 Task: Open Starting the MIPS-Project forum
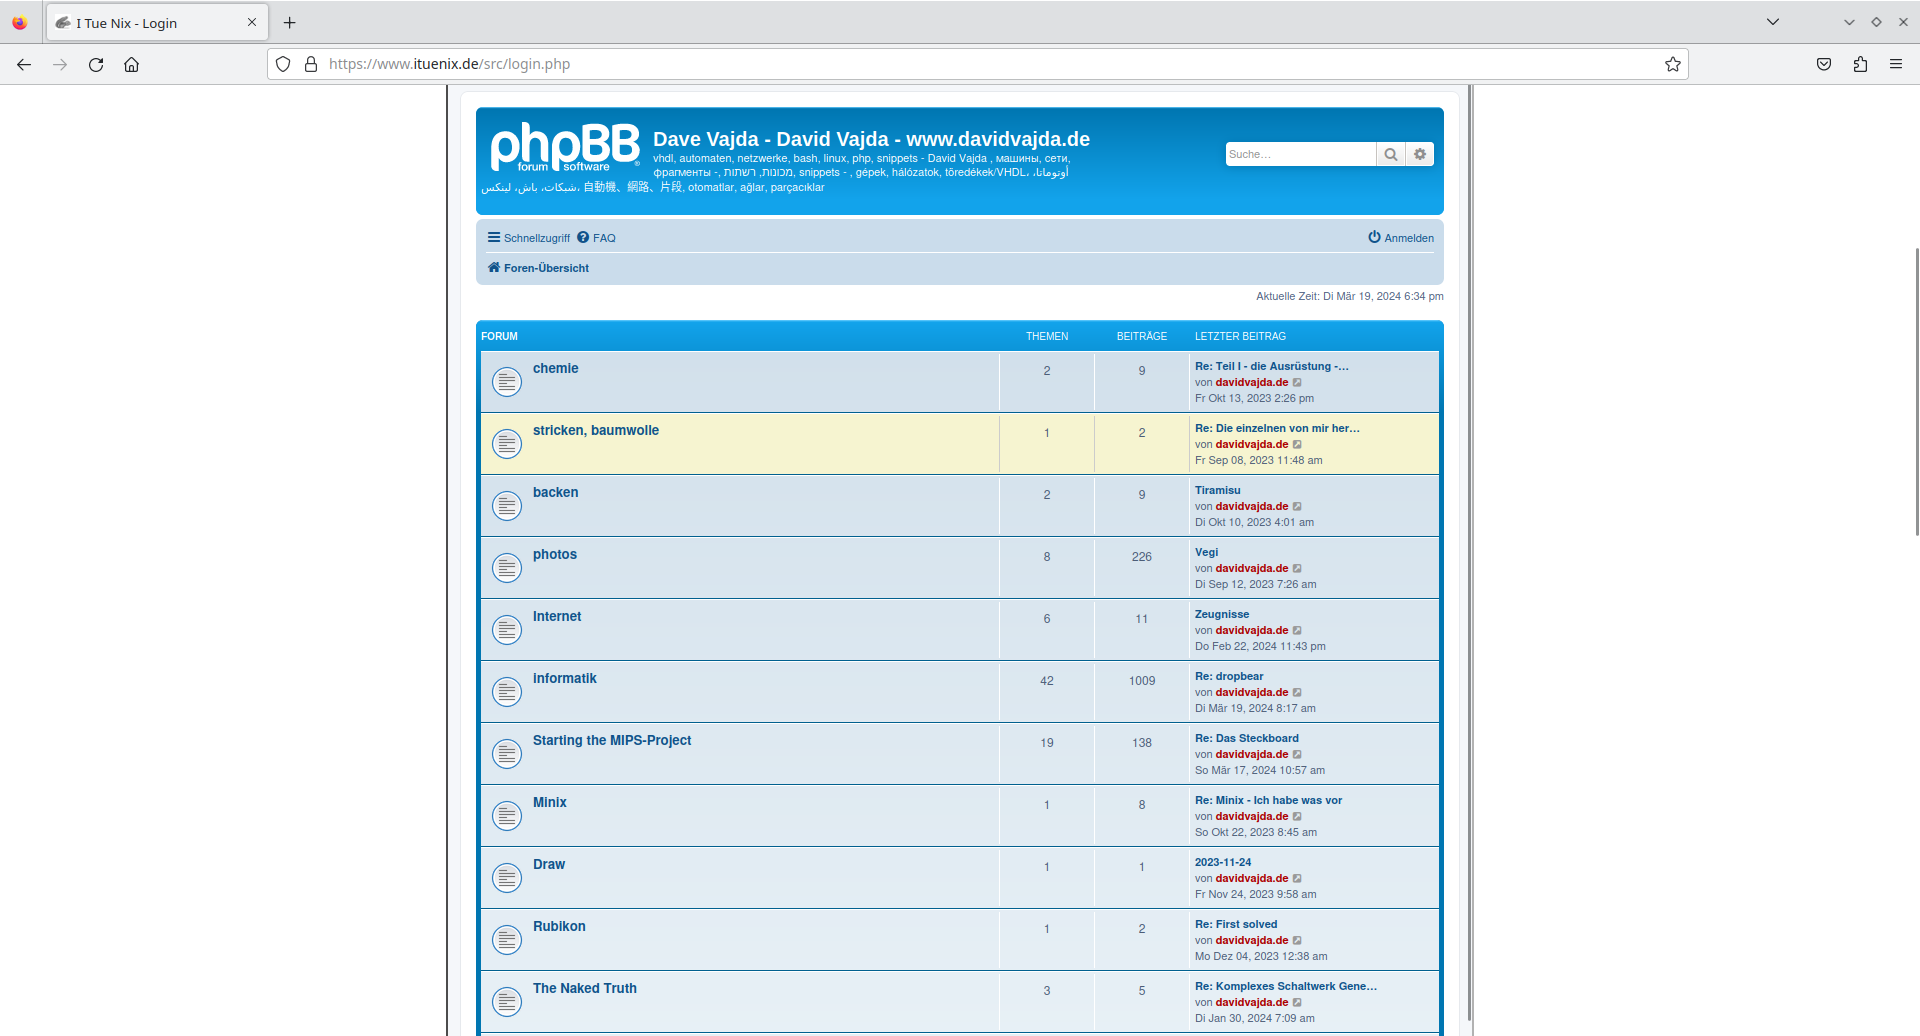611,741
